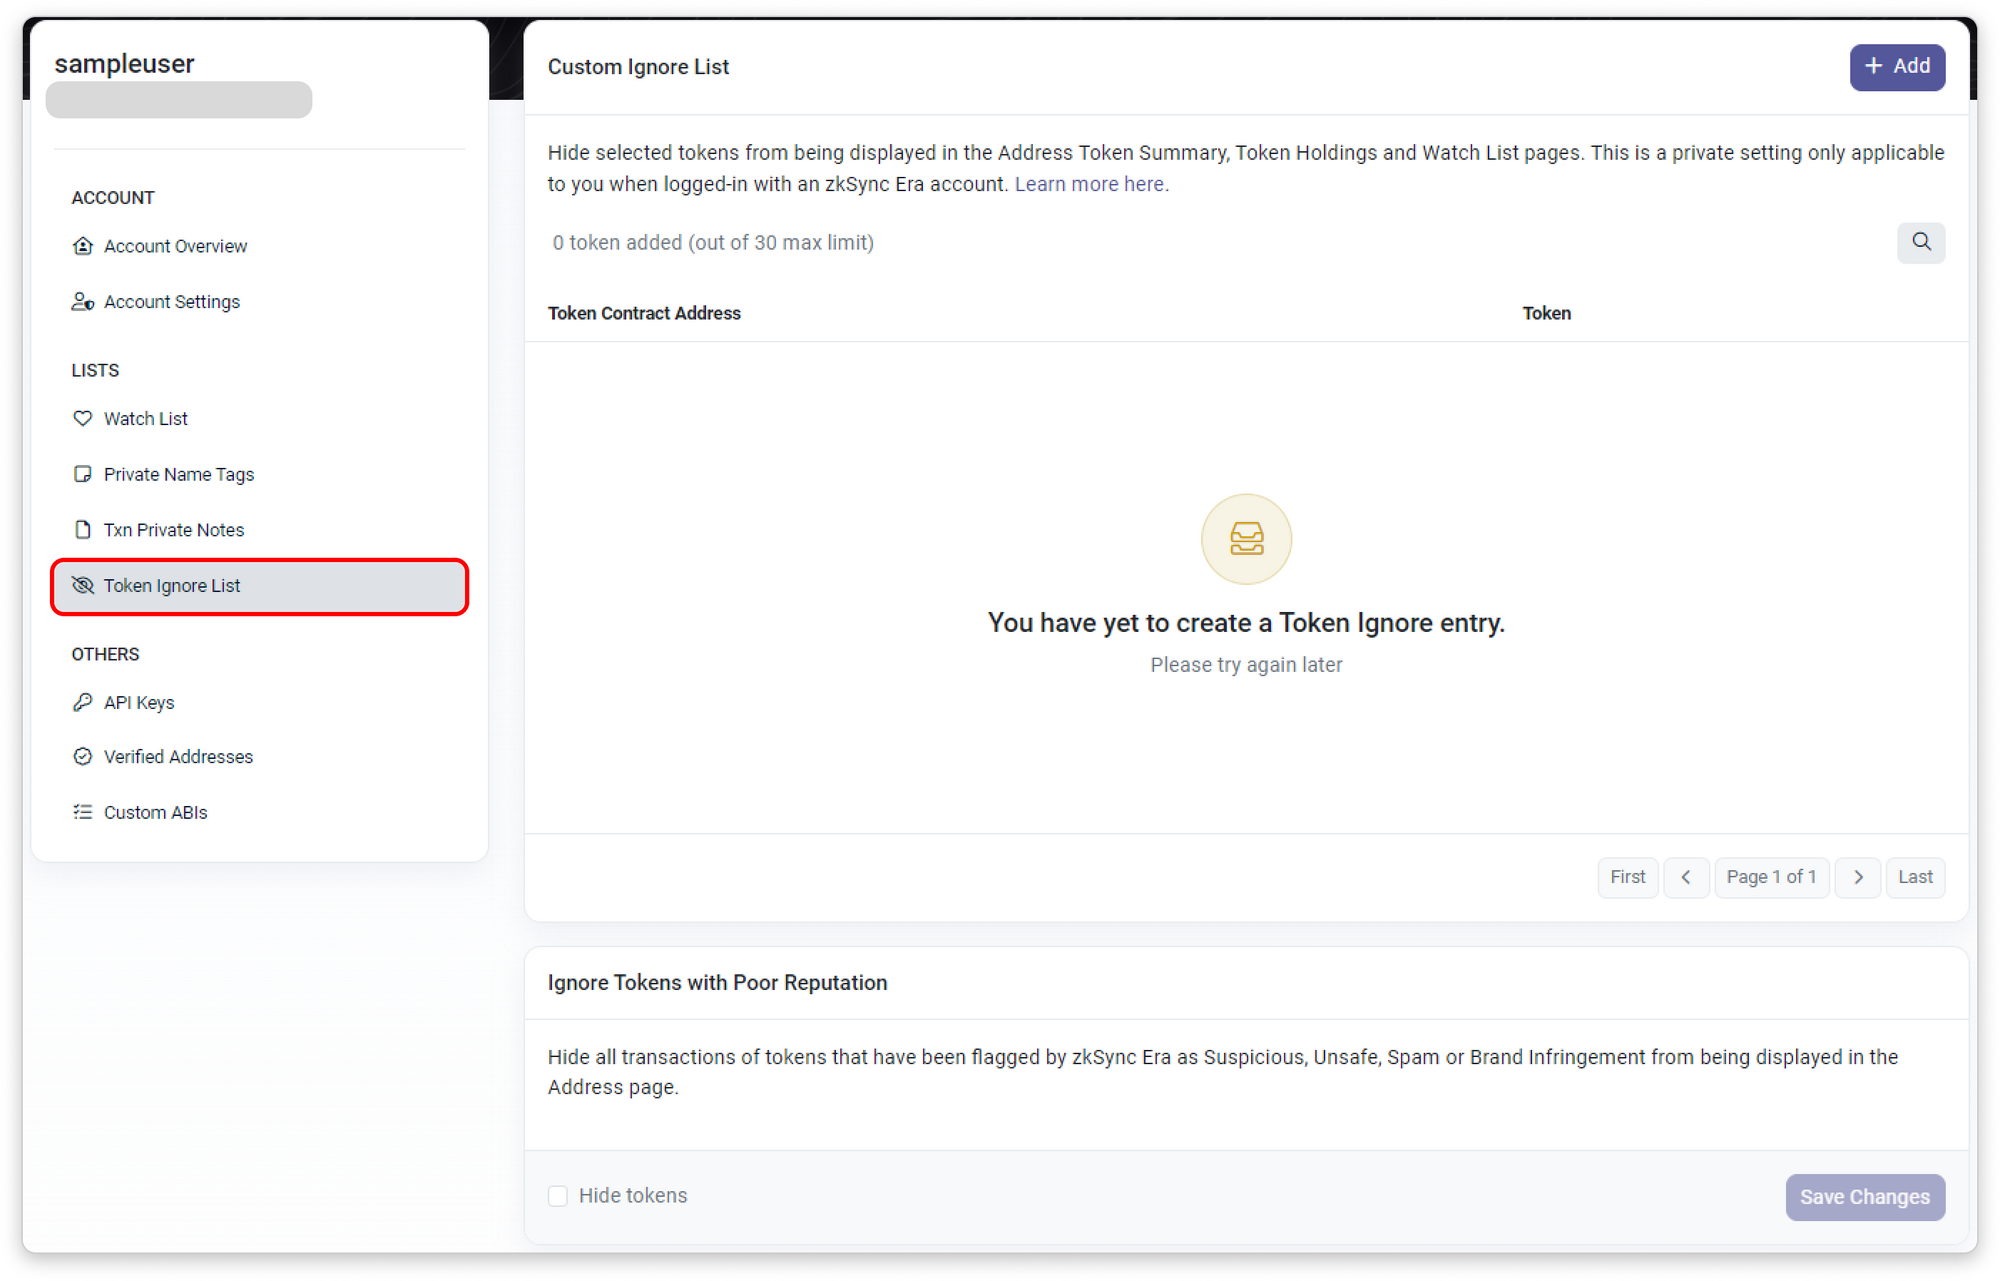This screenshot has width=2000, height=1281.
Task: Click the Custom ABIs list icon
Action: [x=83, y=812]
